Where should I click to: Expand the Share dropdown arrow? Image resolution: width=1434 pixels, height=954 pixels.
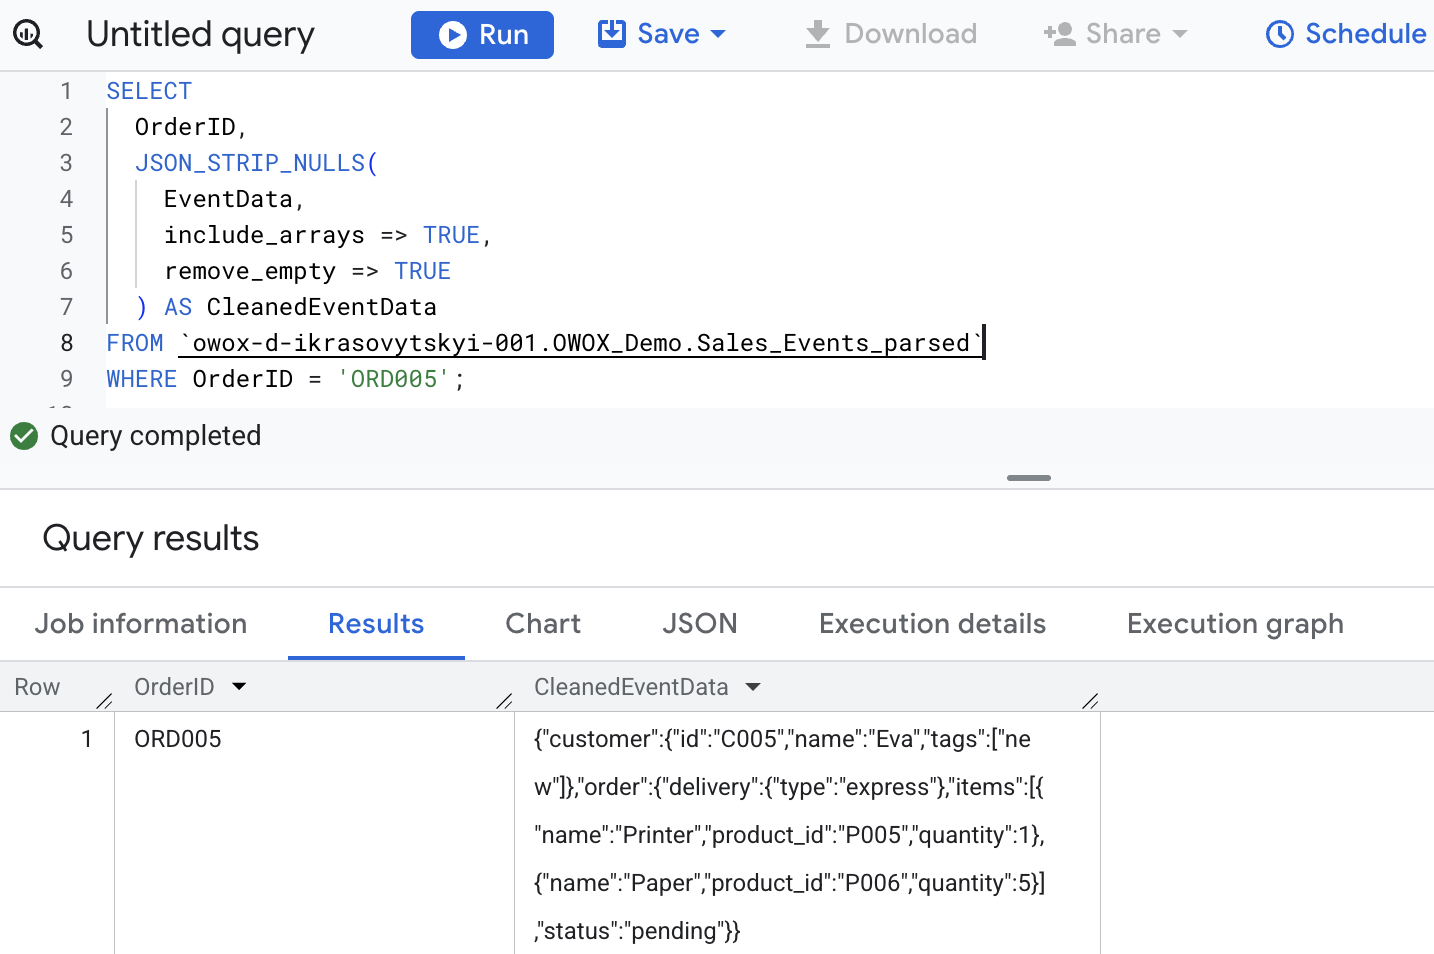tap(1180, 34)
